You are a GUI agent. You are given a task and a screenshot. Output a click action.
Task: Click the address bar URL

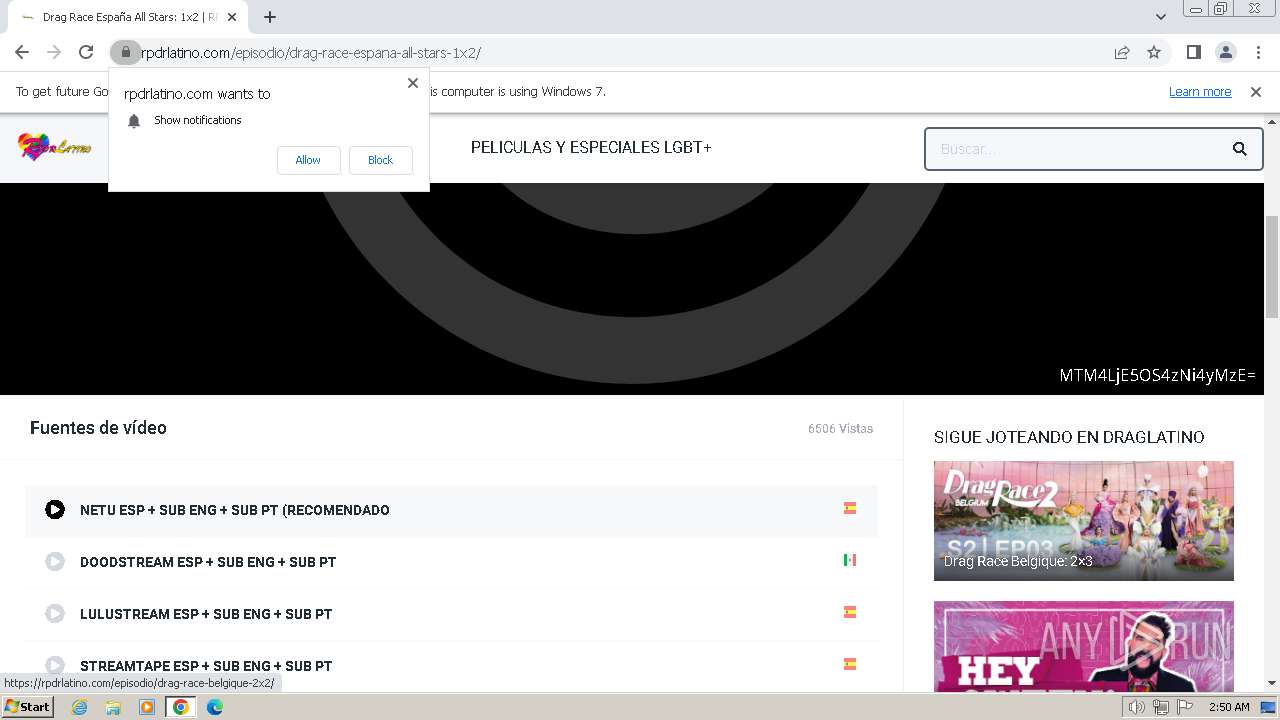tap(311, 53)
